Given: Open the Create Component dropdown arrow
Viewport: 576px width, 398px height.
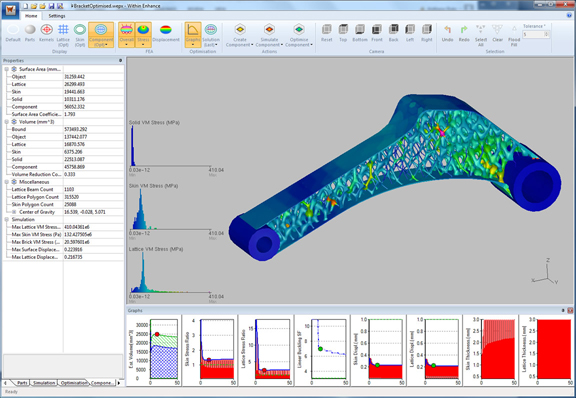Looking at the screenshot, I should [x=252, y=45].
